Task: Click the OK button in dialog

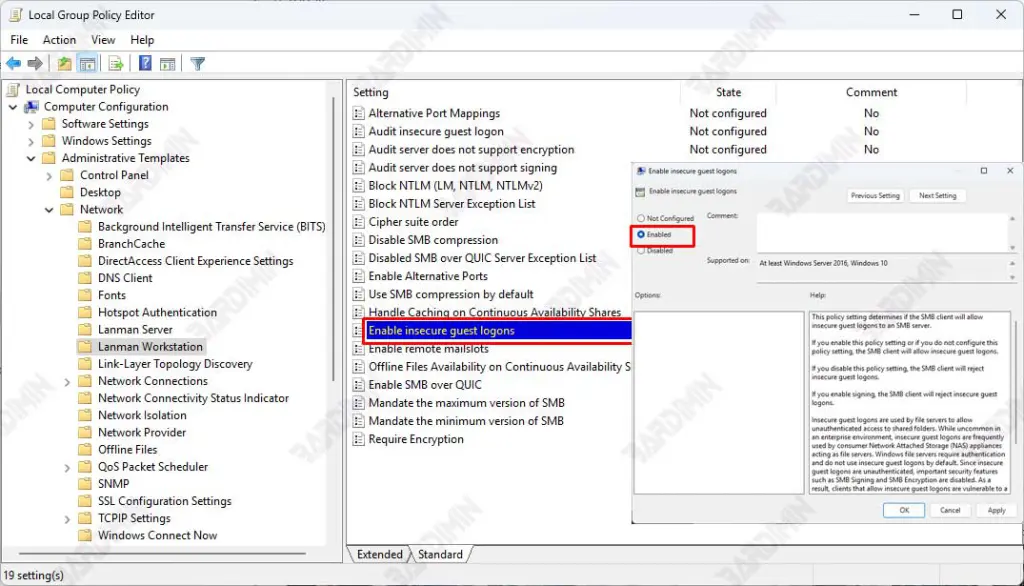Action: coord(904,510)
